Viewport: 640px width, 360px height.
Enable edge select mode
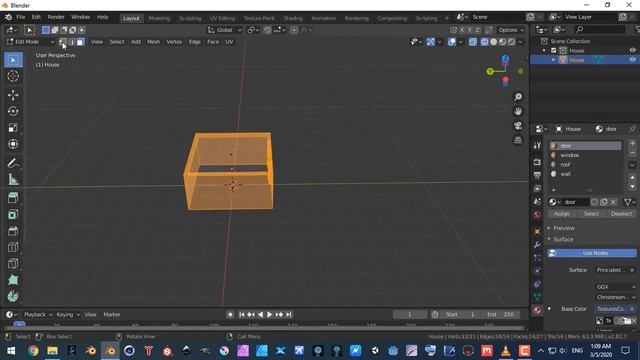71,42
